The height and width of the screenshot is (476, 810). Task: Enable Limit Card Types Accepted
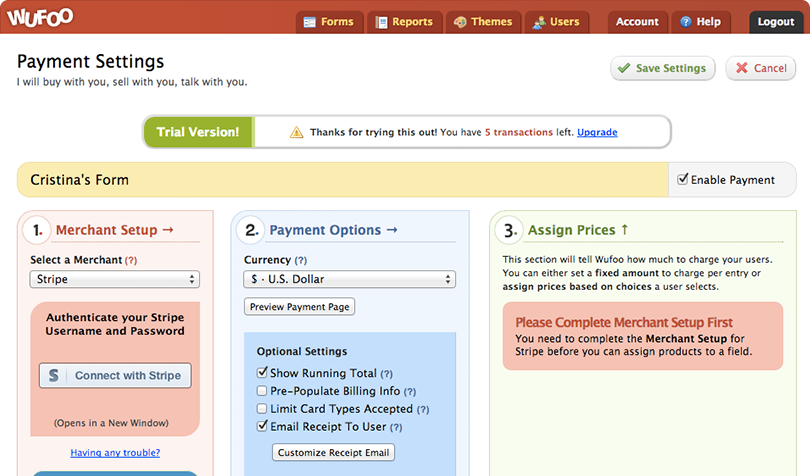click(262, 408)
